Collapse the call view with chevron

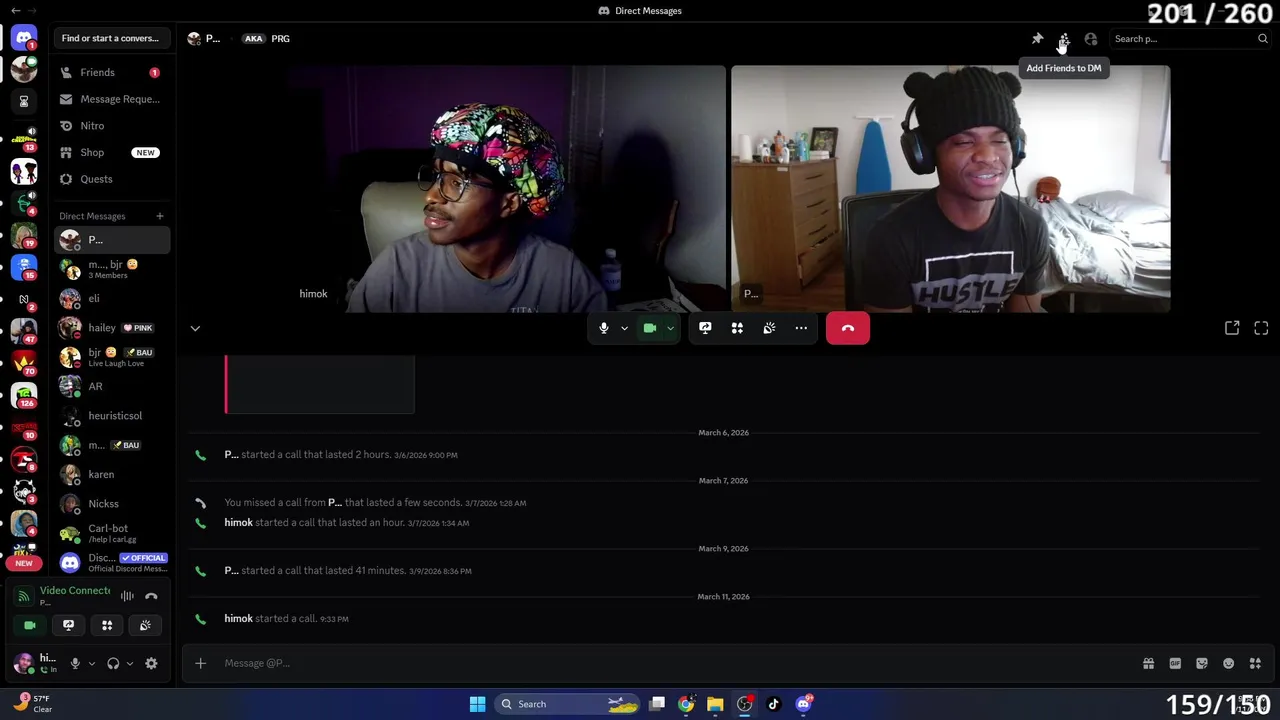tap(195, 328)
